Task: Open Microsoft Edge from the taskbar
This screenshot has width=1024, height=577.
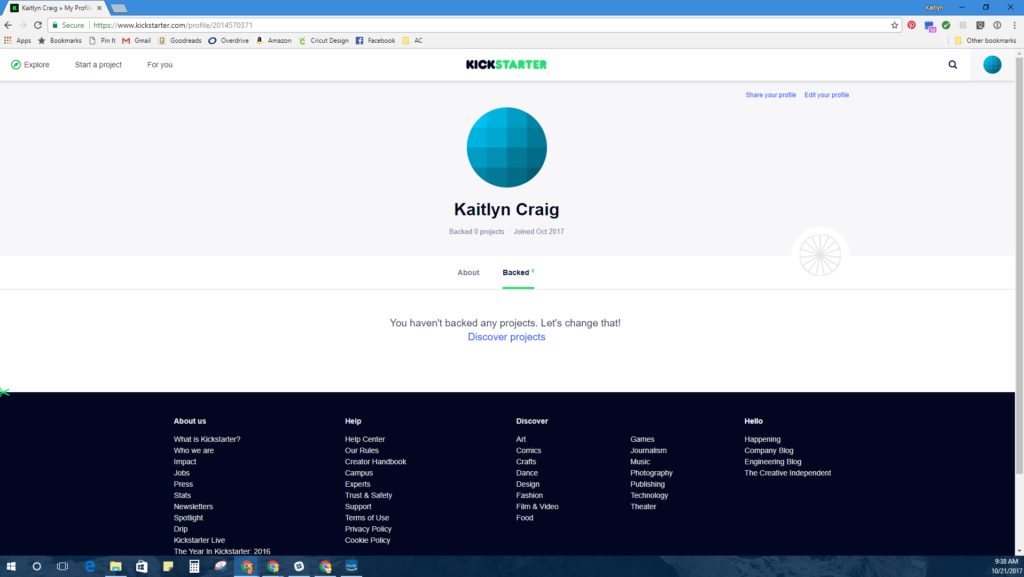Action: 89,567
